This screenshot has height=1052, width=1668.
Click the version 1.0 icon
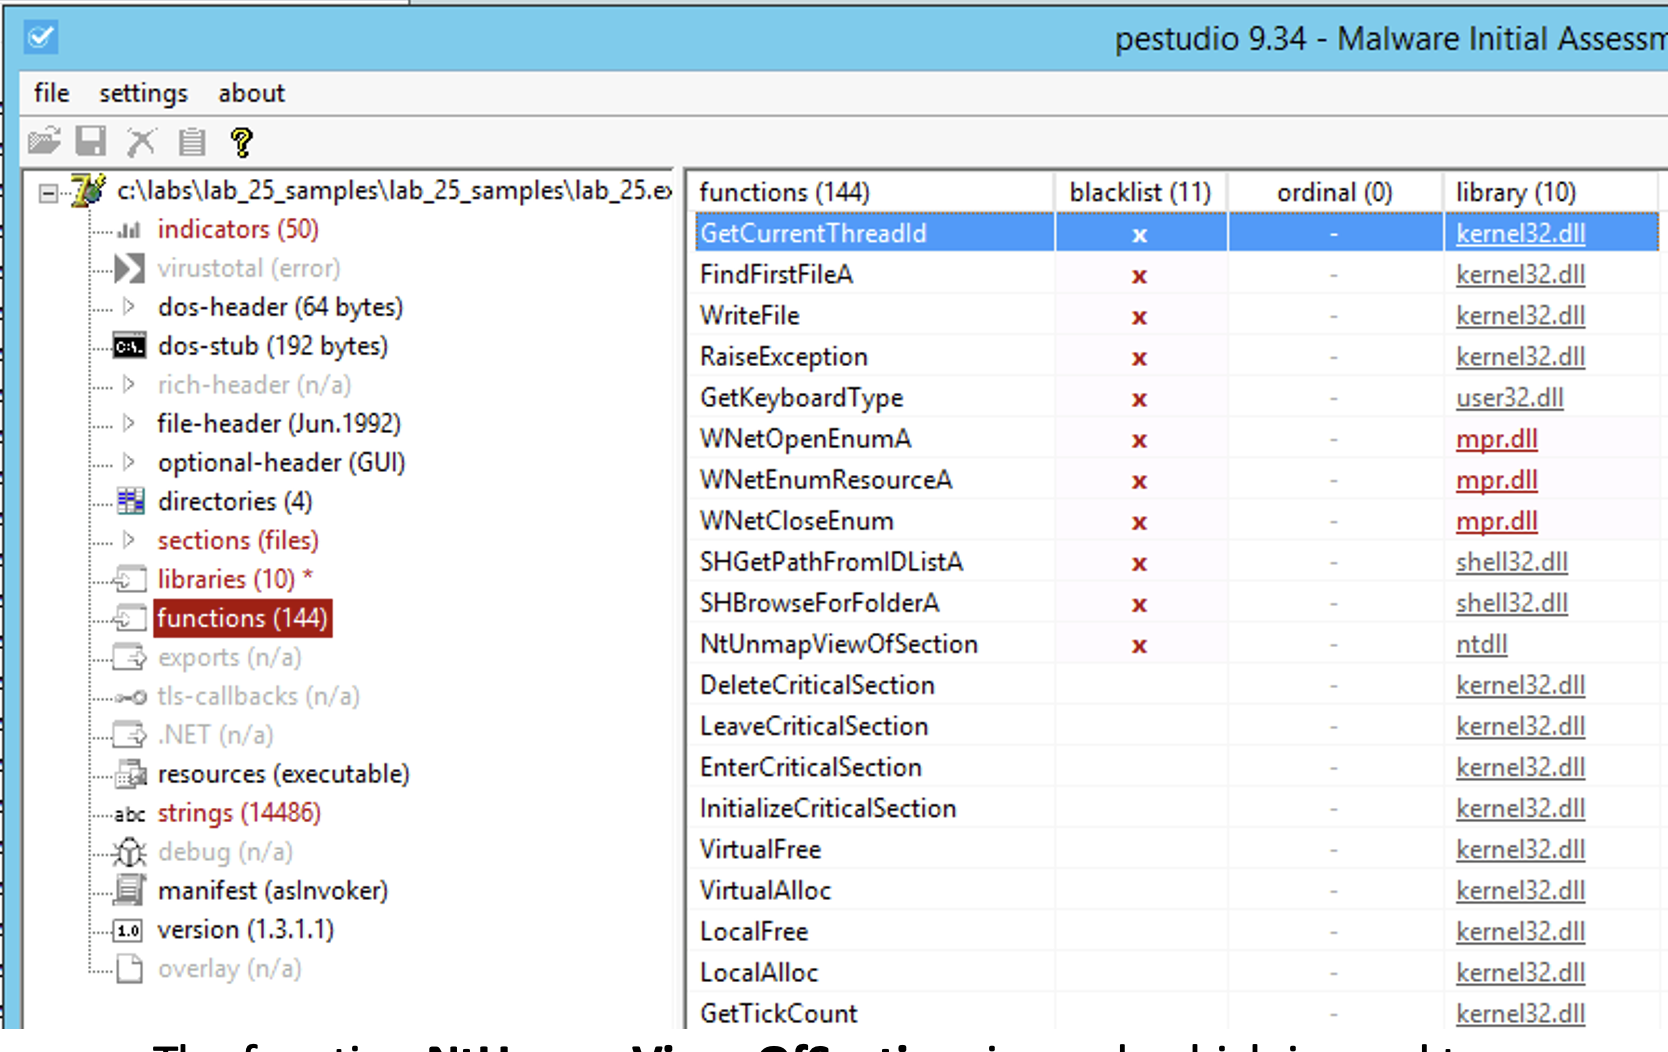coord(129,931)
